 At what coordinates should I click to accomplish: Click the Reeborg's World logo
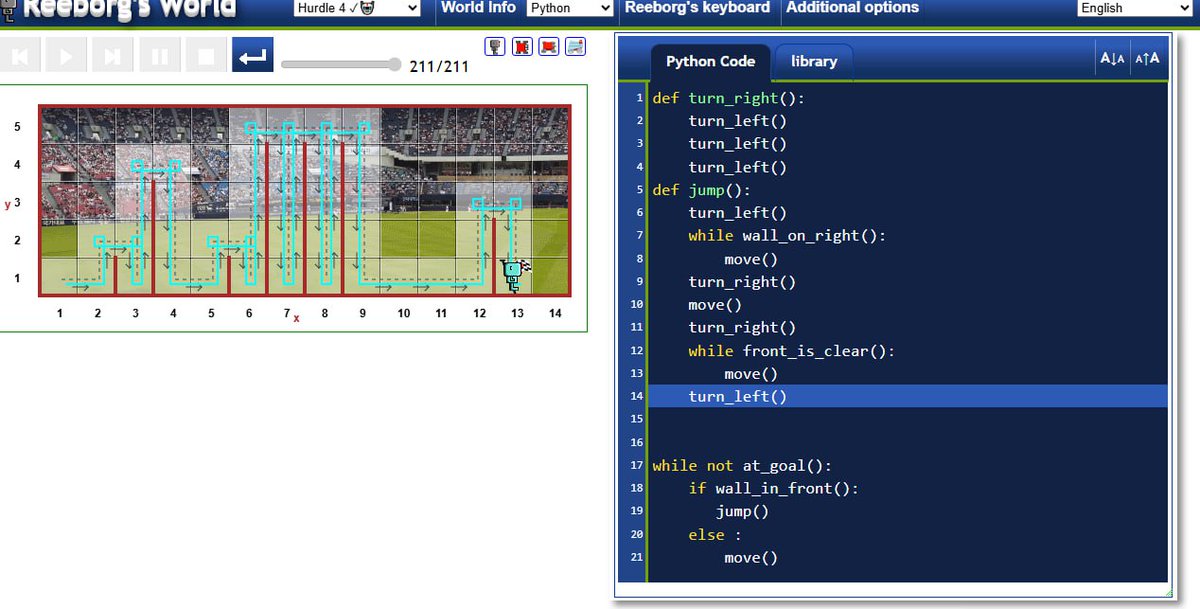click(120, 10)
